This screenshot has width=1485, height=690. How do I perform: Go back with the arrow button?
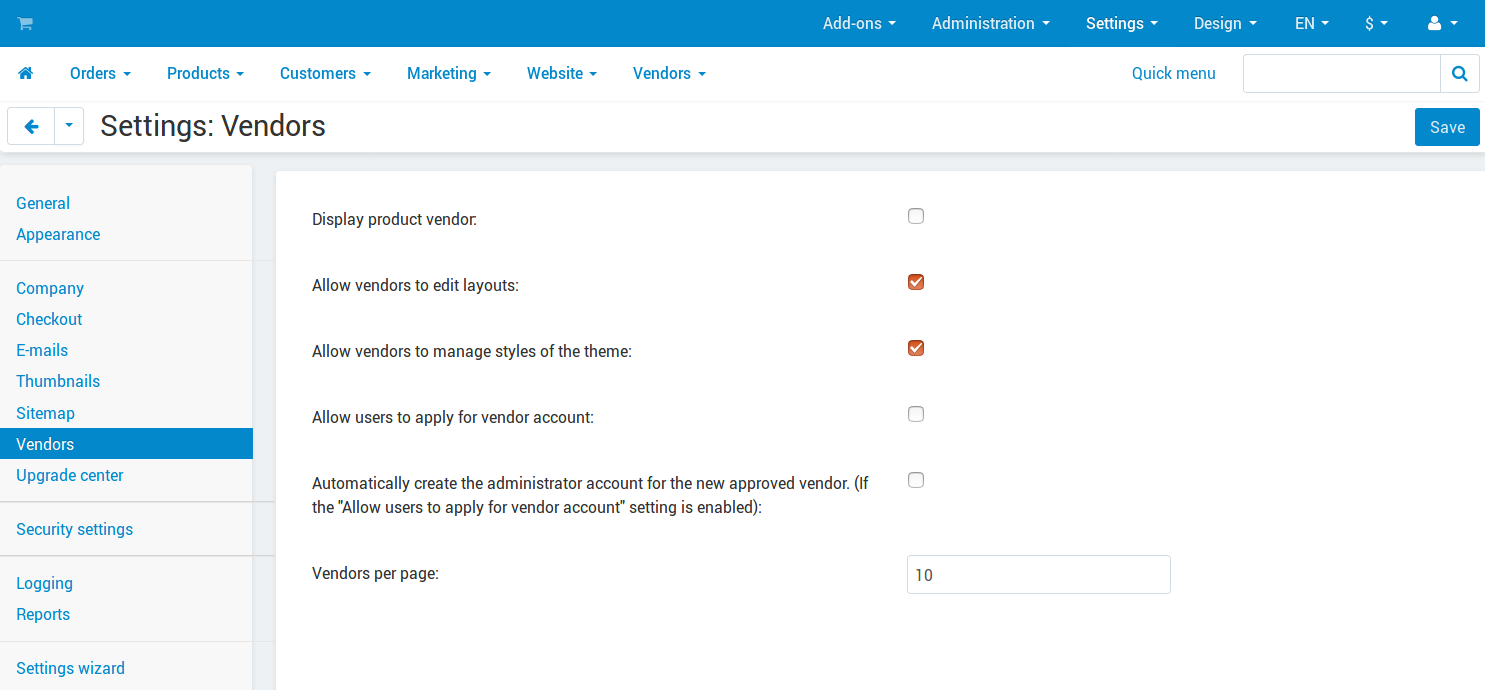click(31, 126)
